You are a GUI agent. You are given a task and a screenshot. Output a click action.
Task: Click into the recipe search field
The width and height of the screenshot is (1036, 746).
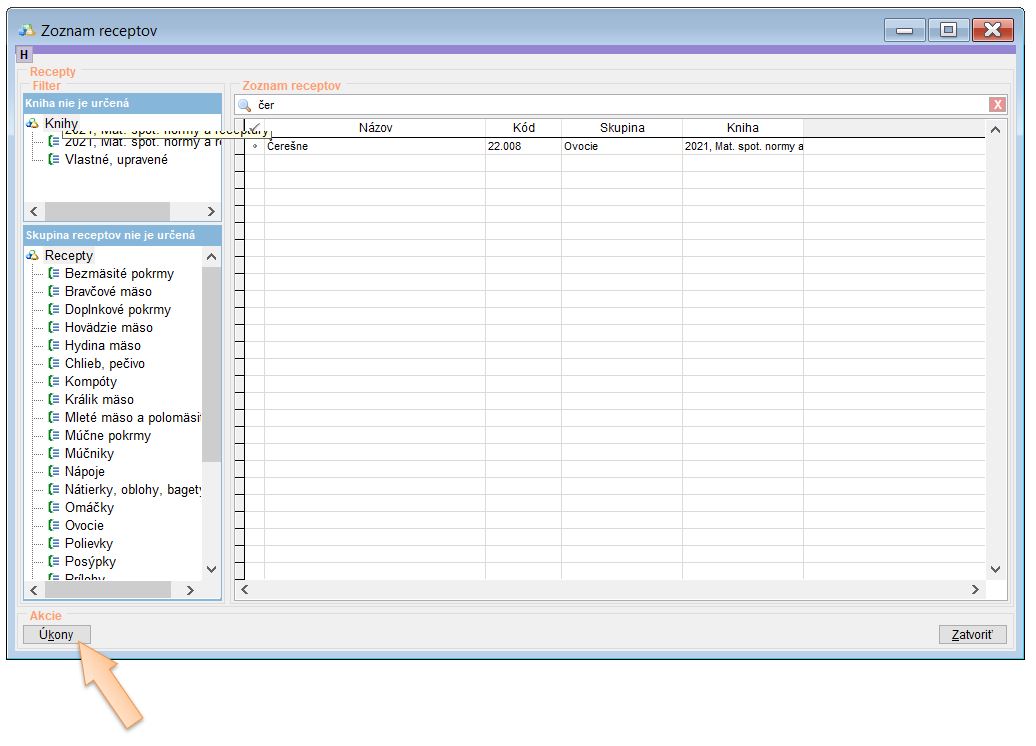[620, 105]
